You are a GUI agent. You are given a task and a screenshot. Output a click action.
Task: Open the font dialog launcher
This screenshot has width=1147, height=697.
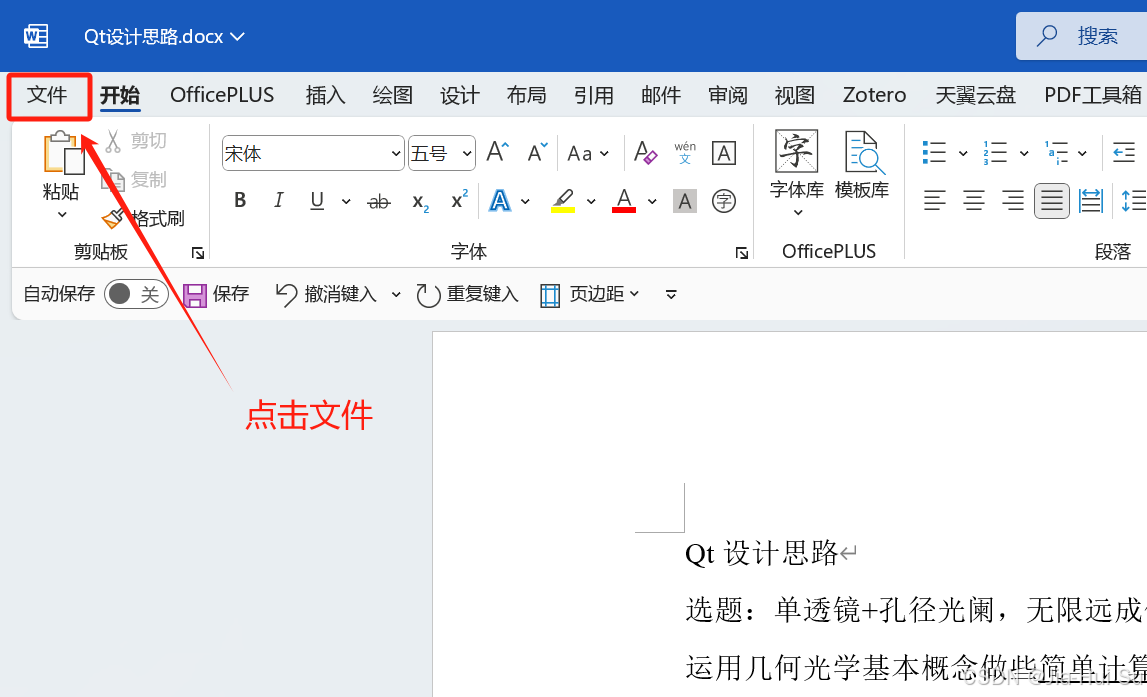point(742,253)
